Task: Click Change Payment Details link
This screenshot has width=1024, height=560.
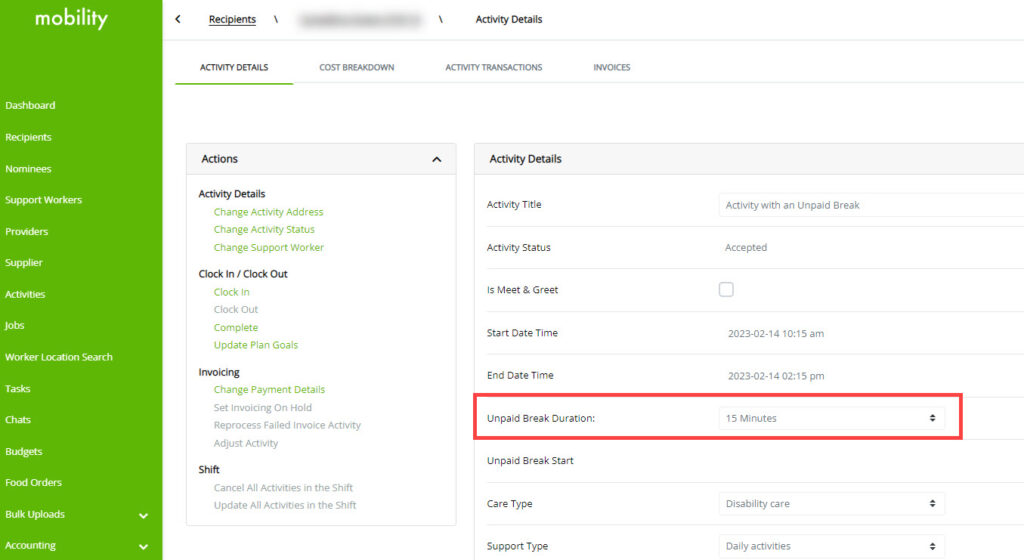Action: [269, 390]
